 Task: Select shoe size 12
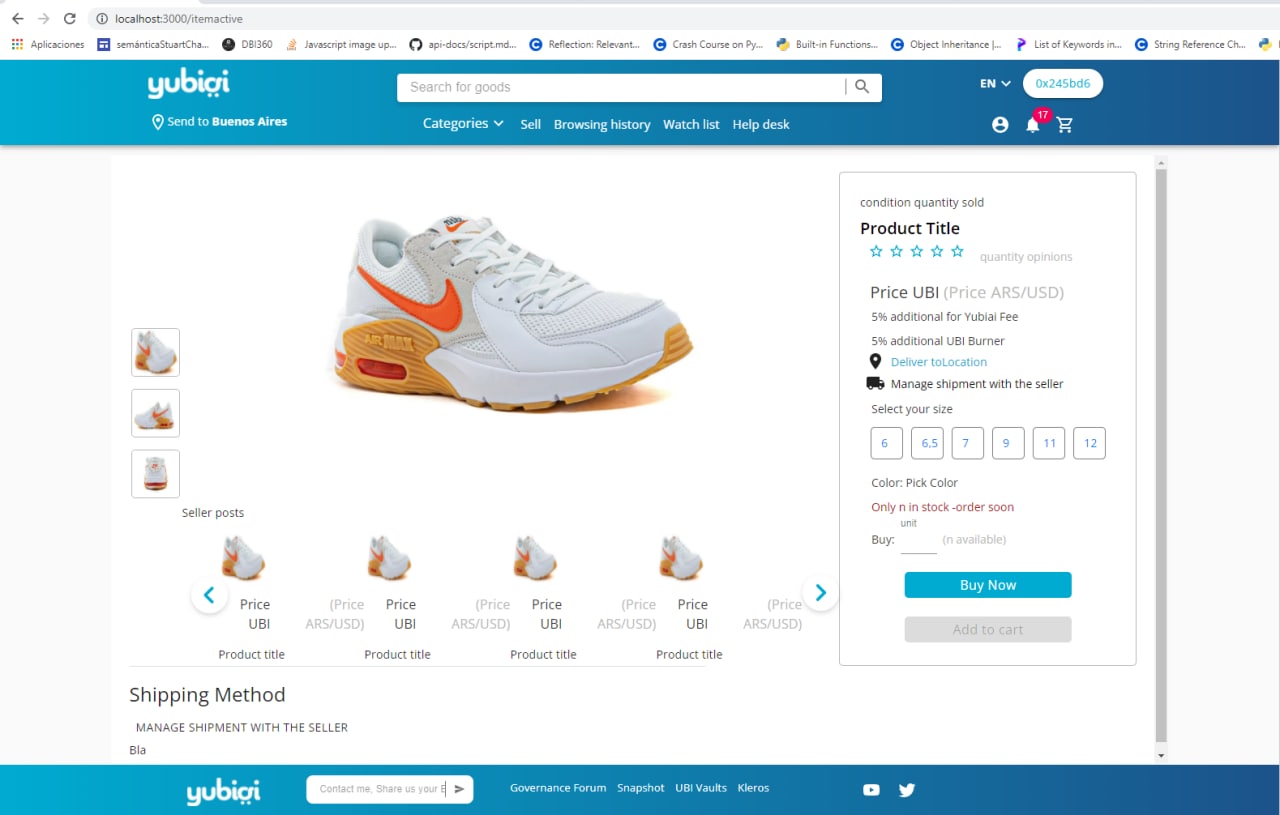click(1089, 443)
